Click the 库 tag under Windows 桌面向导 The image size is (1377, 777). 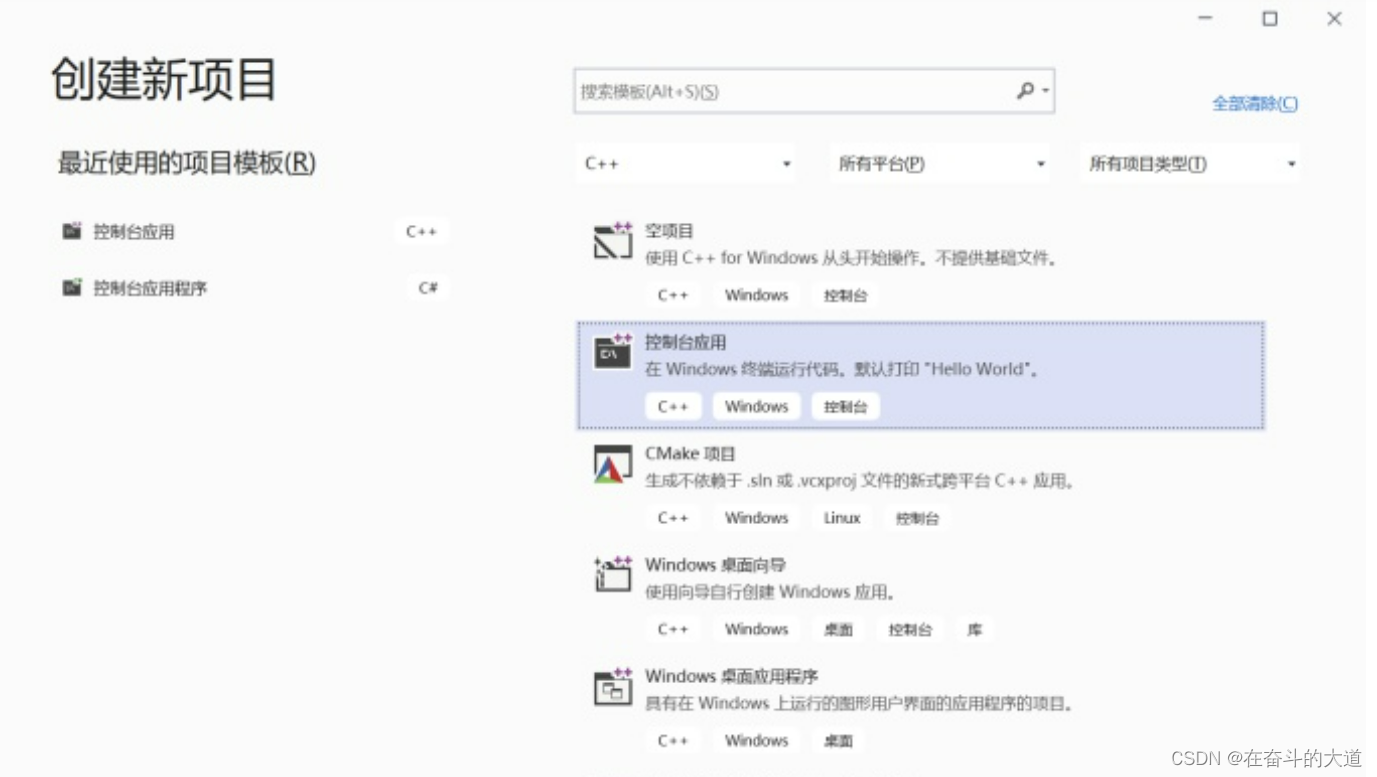[x=974, y=629]
